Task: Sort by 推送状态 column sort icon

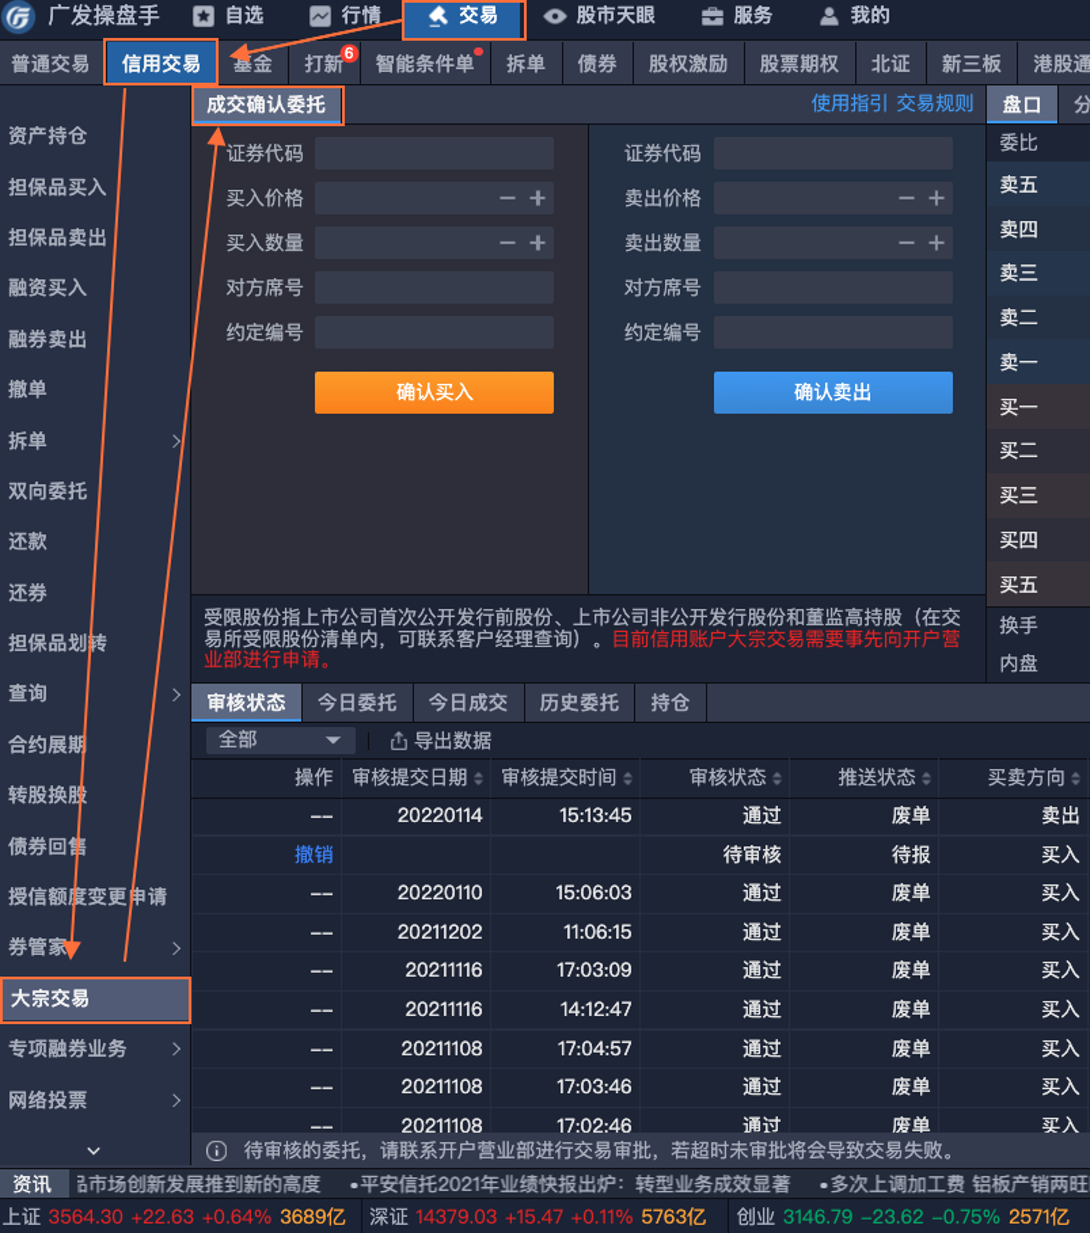Action: click(927, 778)
